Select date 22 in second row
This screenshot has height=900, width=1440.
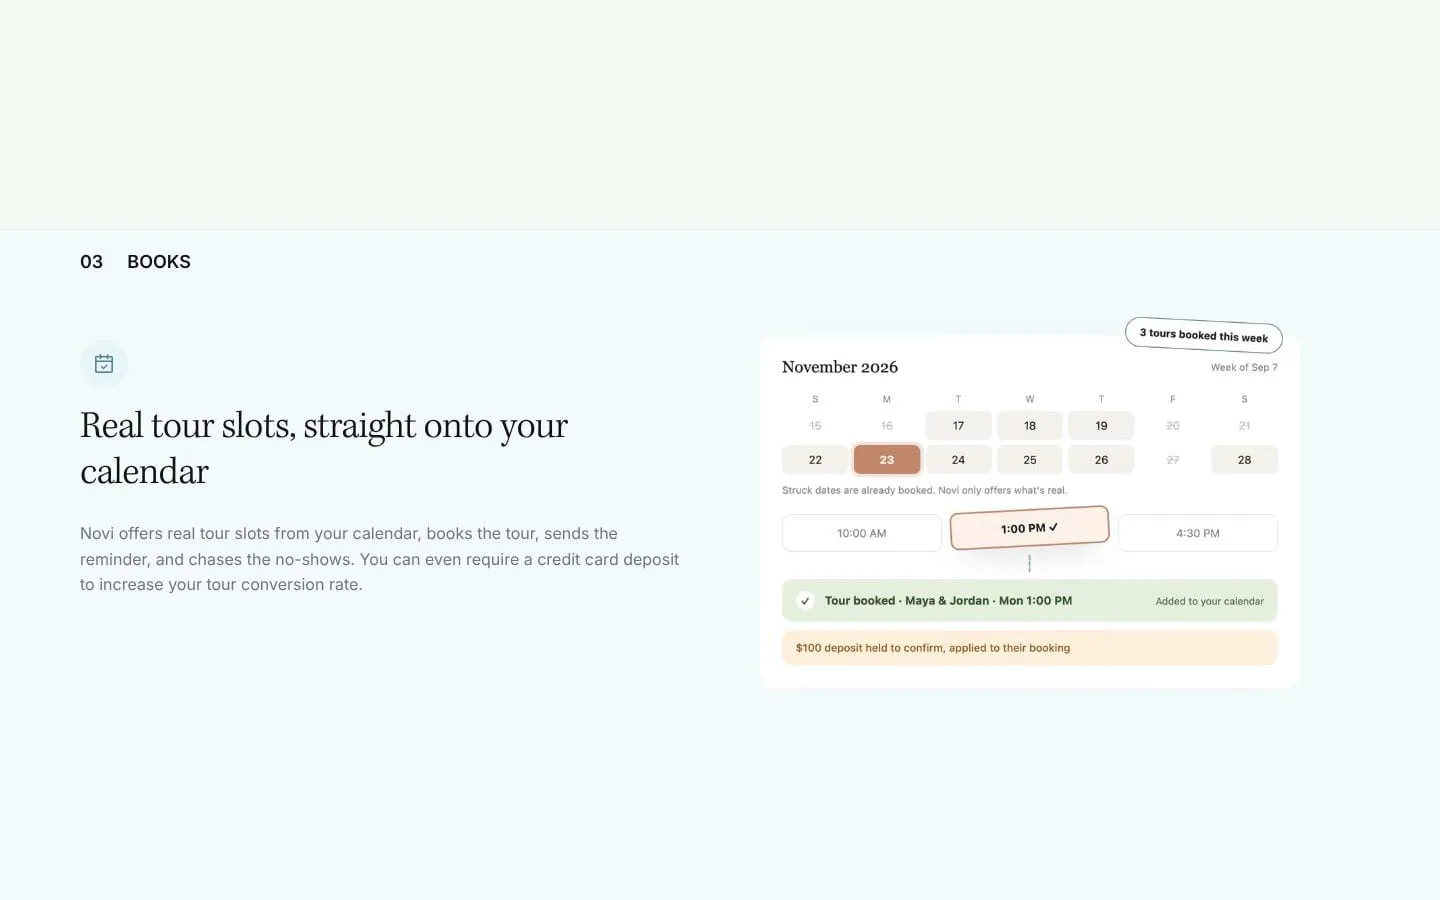[x=815, y=460]
